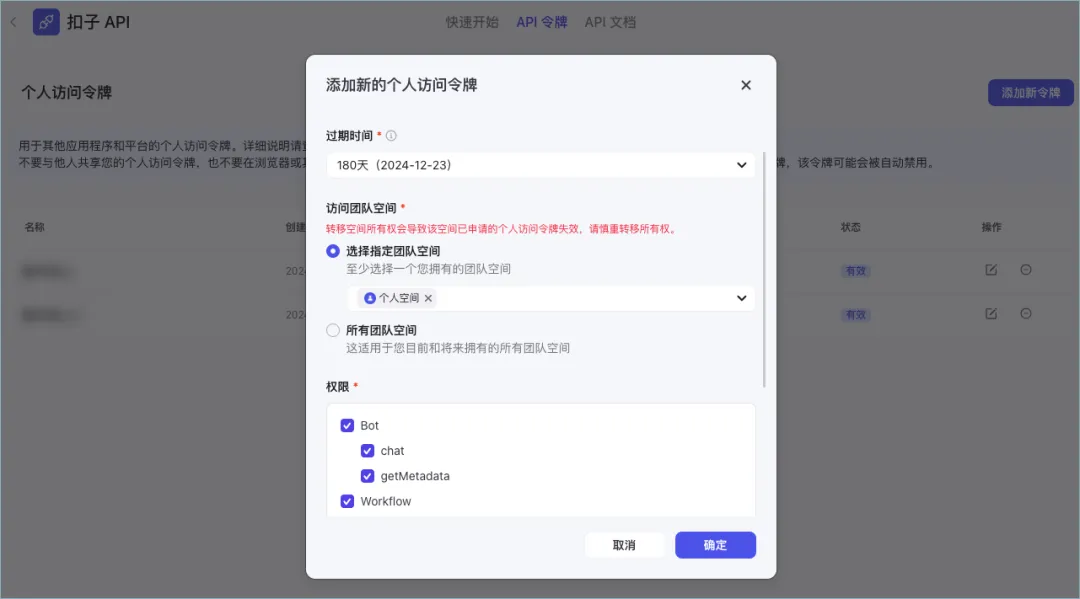Click edit icon for first token row
Viewport: 1080px width, 599px height.
pos(991,270)
